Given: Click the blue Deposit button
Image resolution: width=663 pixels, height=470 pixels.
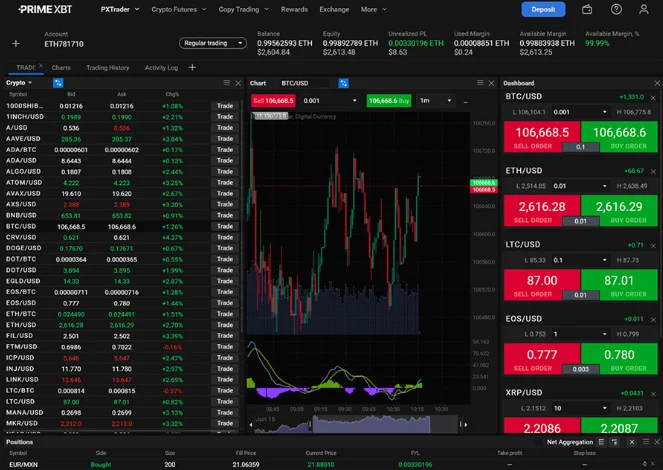Looking at the screenshot, I should pyautogui.click(x=543, y=9).
